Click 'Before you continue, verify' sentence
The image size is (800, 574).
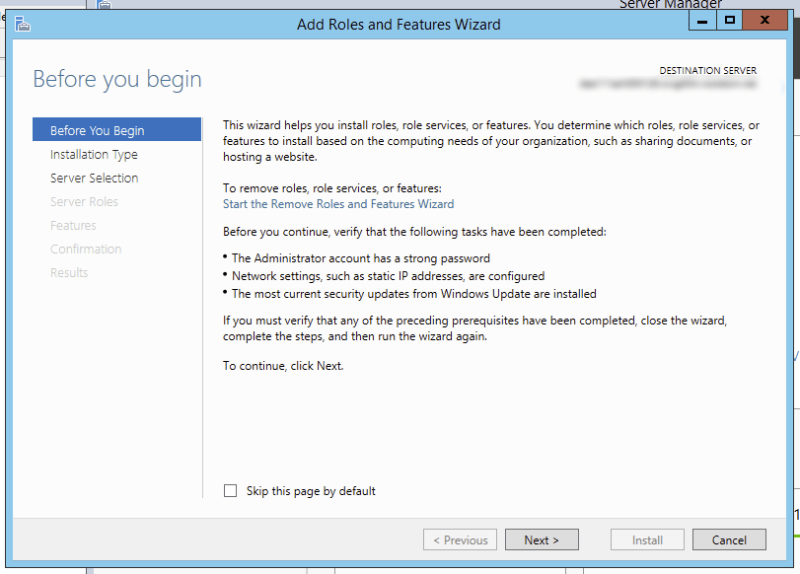click(414, 232)
